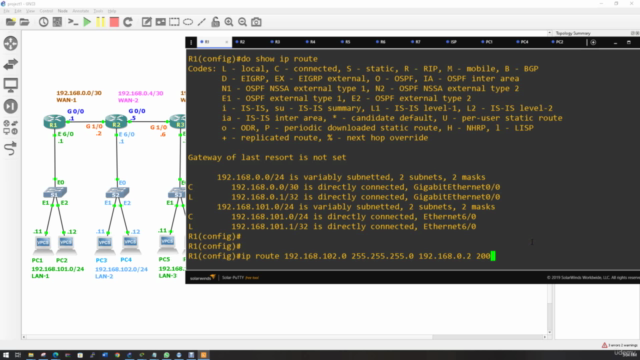This screenshot has height=360, width=640.
Task: Select router R2 in the topology
Action: point(116,122)
